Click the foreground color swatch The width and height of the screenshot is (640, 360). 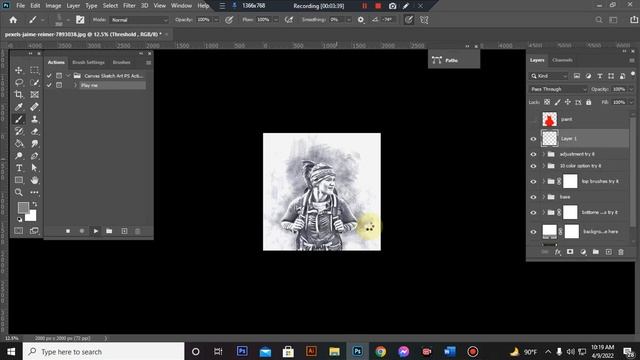point(23,207)
